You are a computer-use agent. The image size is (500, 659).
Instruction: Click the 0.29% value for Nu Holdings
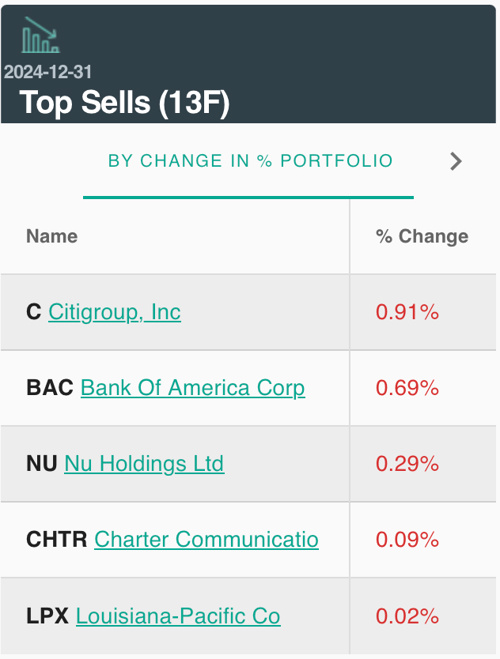click(407, 464)
